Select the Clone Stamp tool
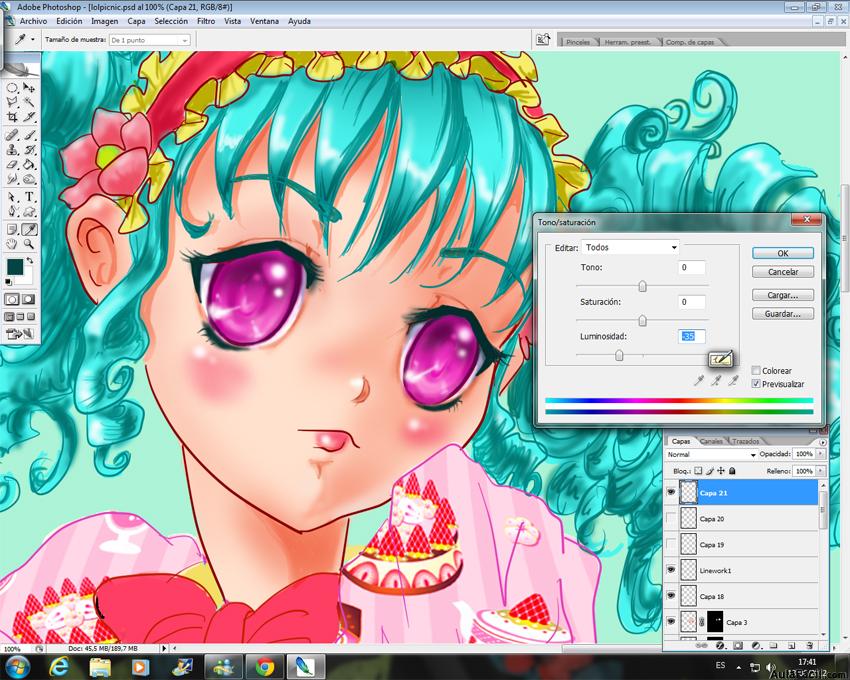Viewport: 850px width, 680px height. point(12,150)
